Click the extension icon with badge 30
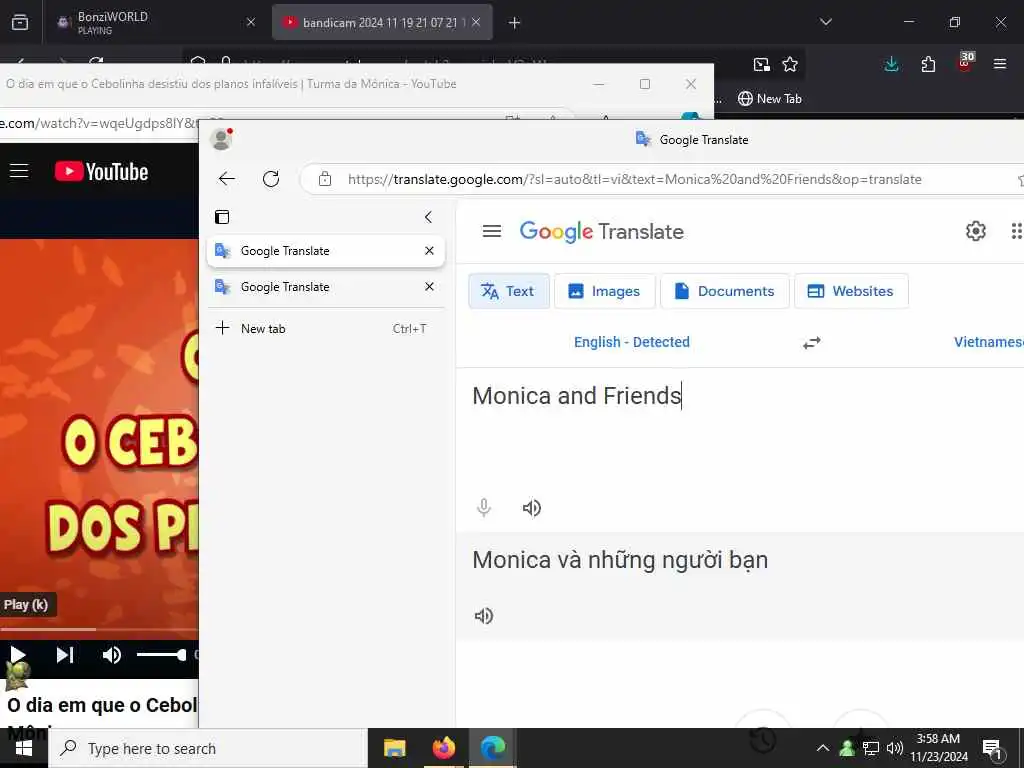This screenshot has height=768, width=1024. coord(965,62)
